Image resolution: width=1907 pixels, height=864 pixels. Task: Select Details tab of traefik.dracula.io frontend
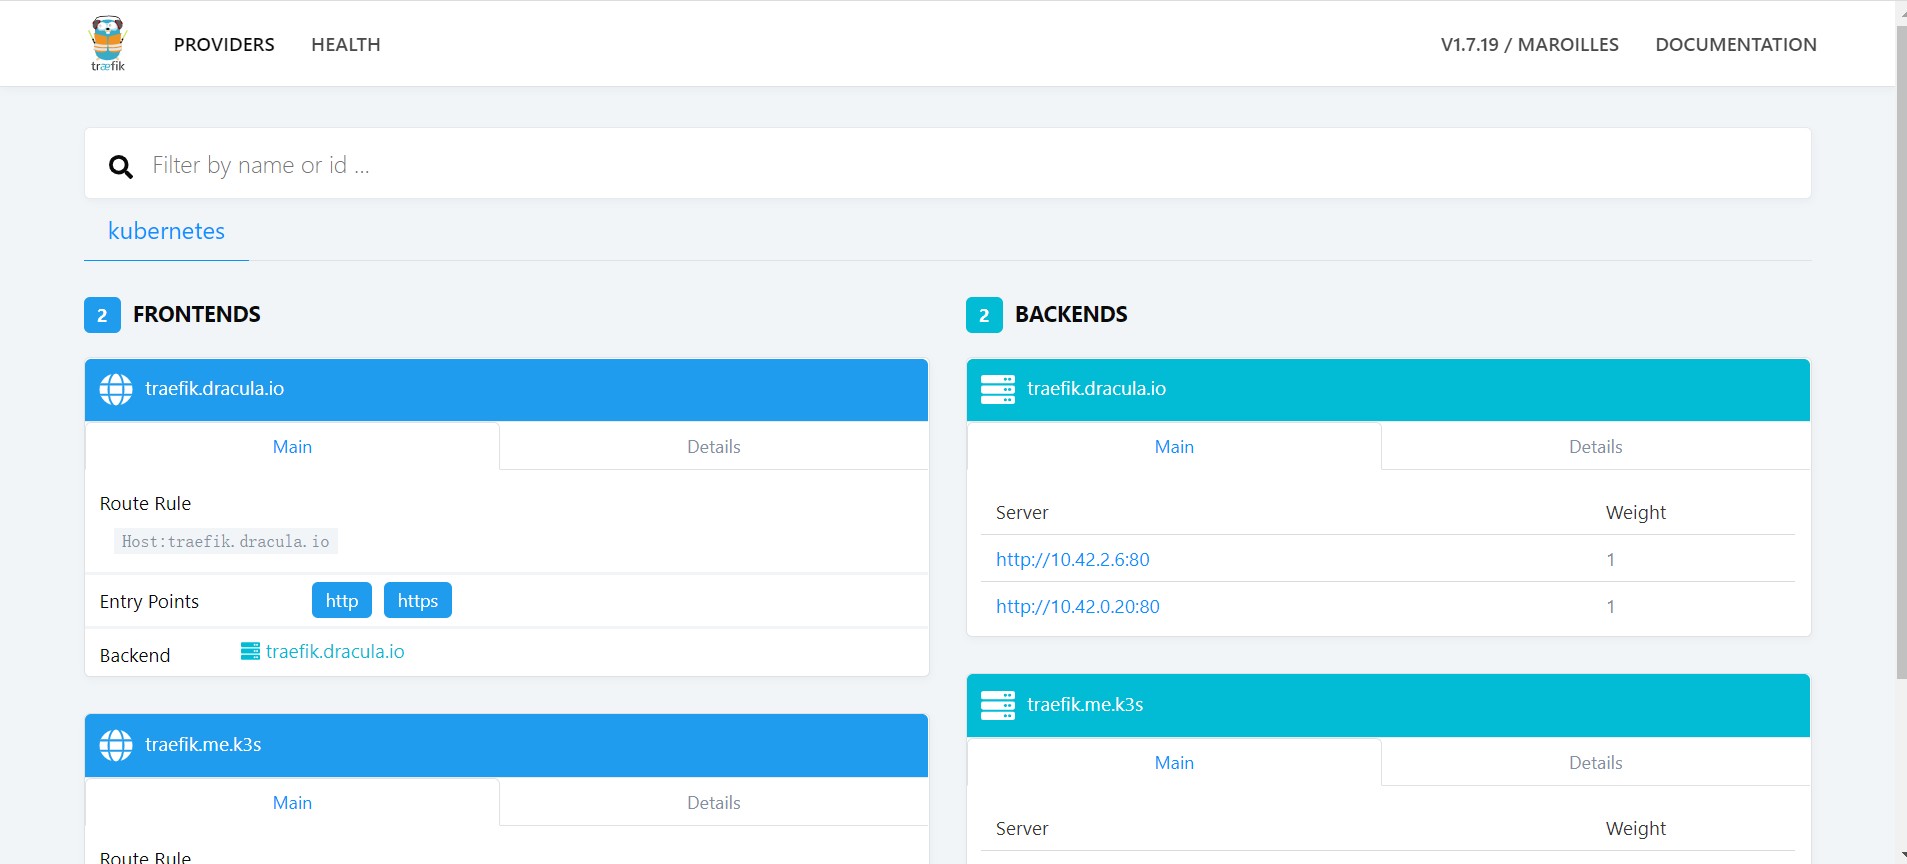click(x=714, y=447)
